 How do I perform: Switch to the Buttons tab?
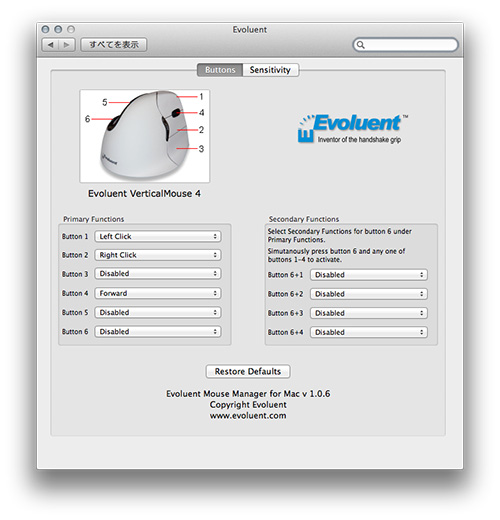220,70
